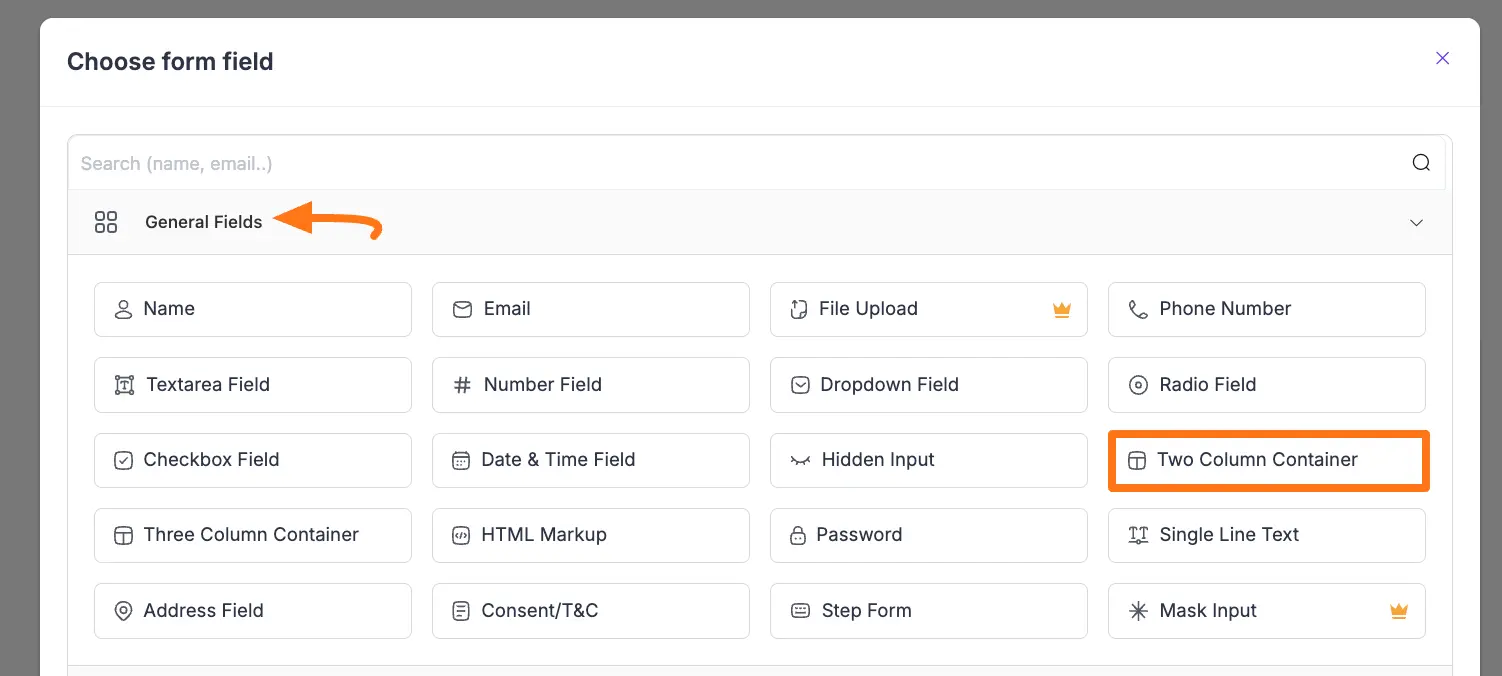
Task: Click the General Fields section header label
Action: pos(203,222)
